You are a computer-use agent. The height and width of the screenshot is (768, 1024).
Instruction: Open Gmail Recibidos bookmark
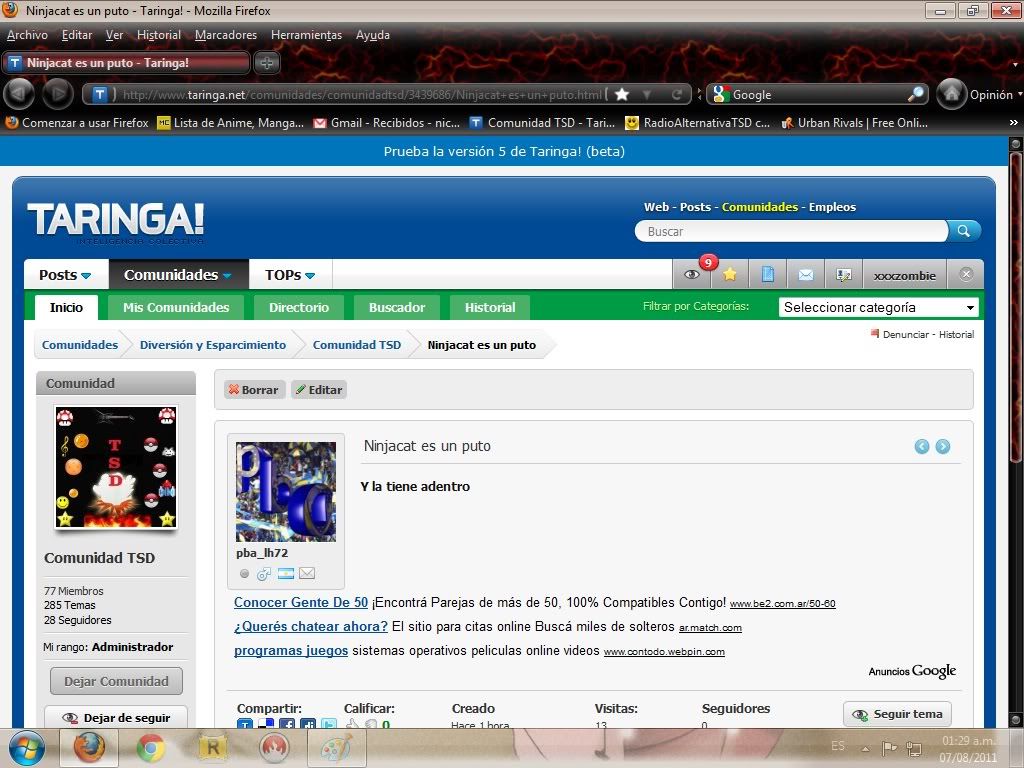[x=387, y=123]
